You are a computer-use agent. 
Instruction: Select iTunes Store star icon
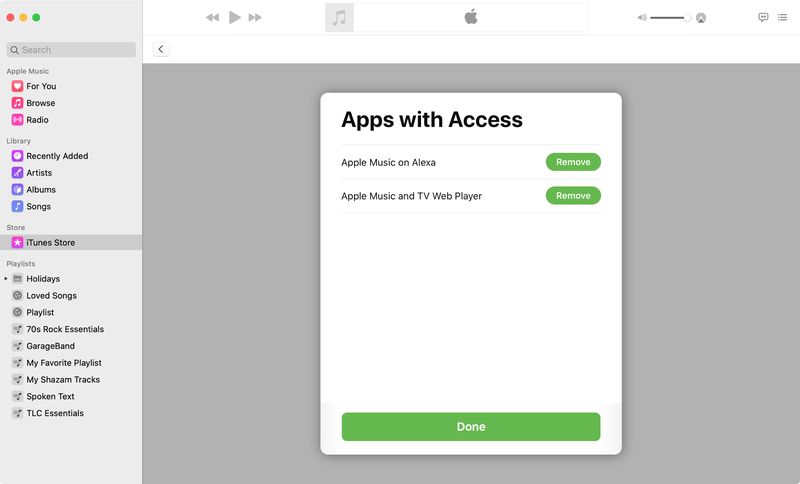tap(17, 243)
